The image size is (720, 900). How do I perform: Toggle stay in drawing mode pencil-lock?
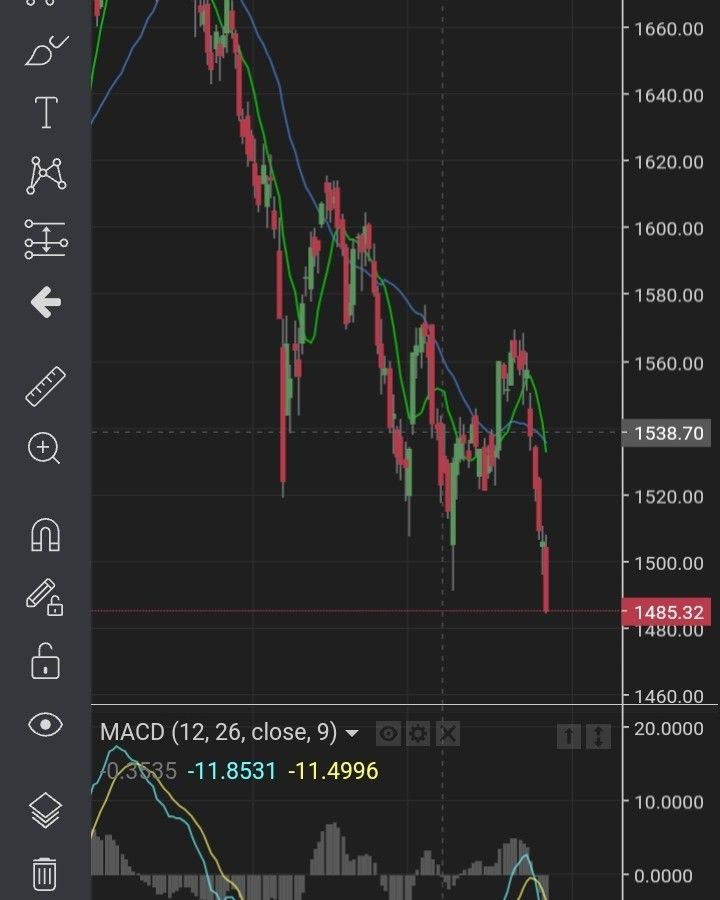click(45, 598)
